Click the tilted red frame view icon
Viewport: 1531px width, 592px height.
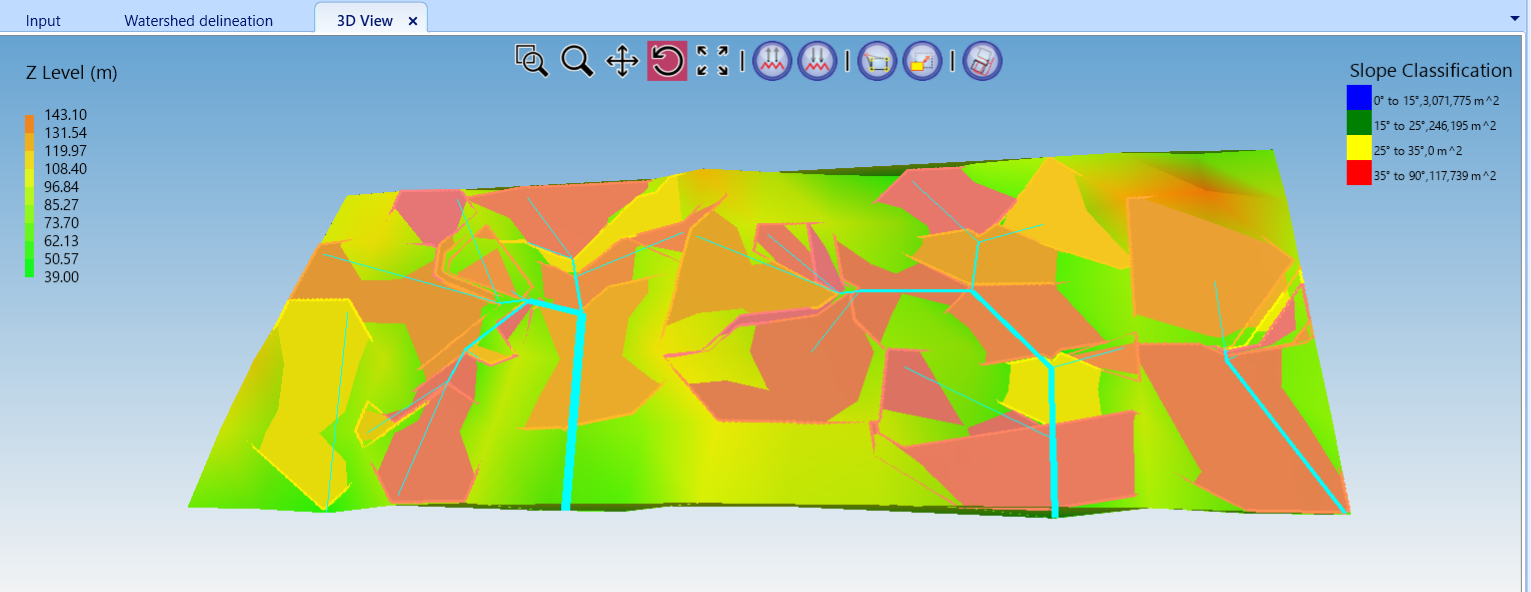983,61
